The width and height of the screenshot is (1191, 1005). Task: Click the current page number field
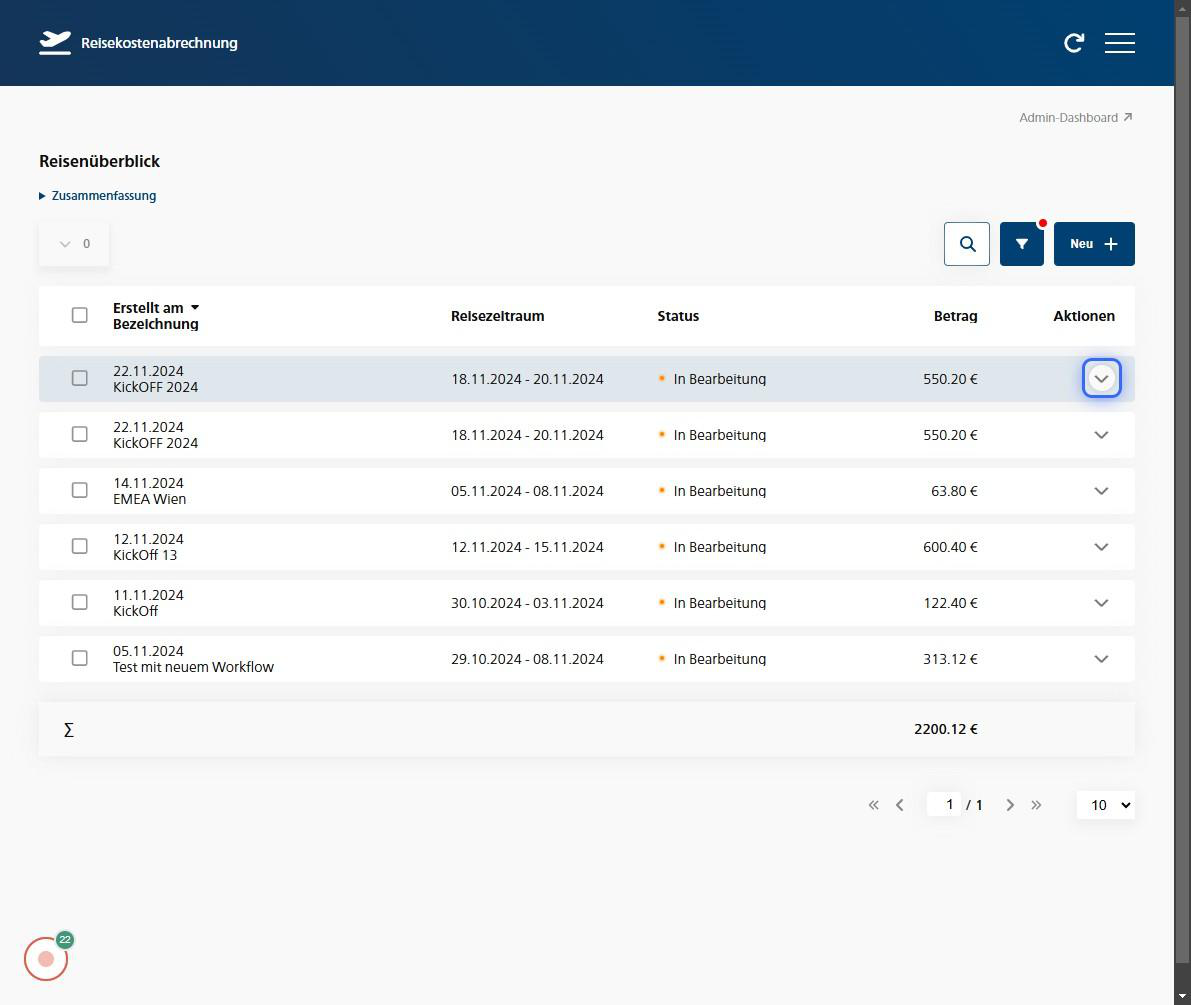[x=944, y=805]
